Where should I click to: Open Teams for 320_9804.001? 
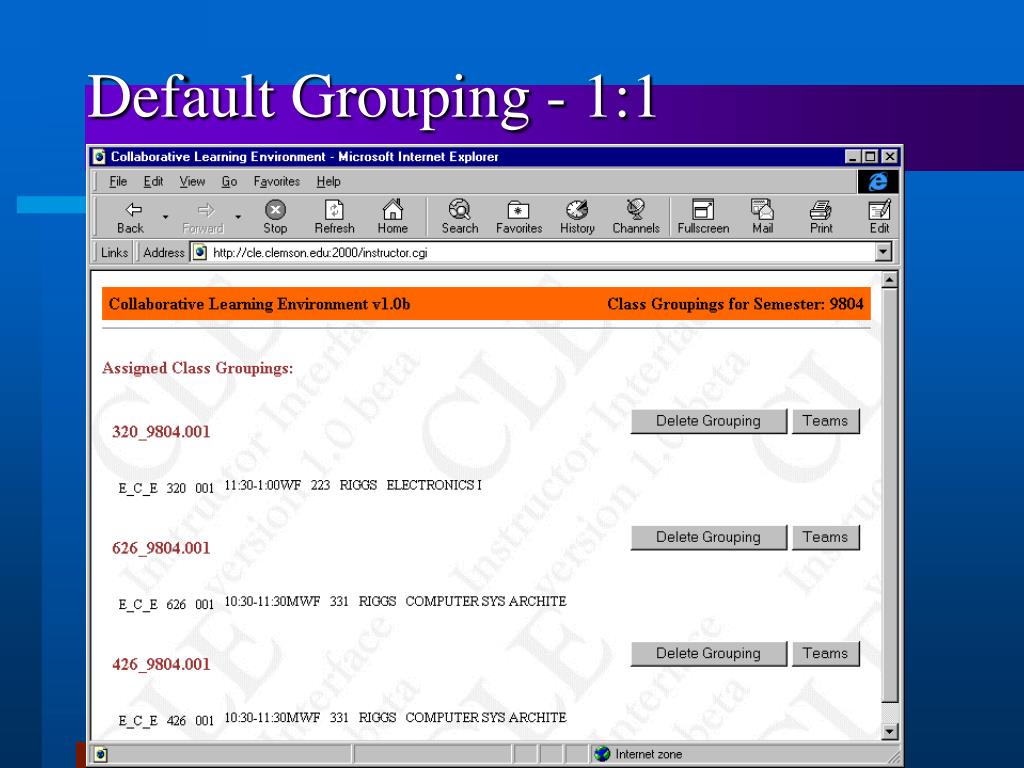coord(825,421)
